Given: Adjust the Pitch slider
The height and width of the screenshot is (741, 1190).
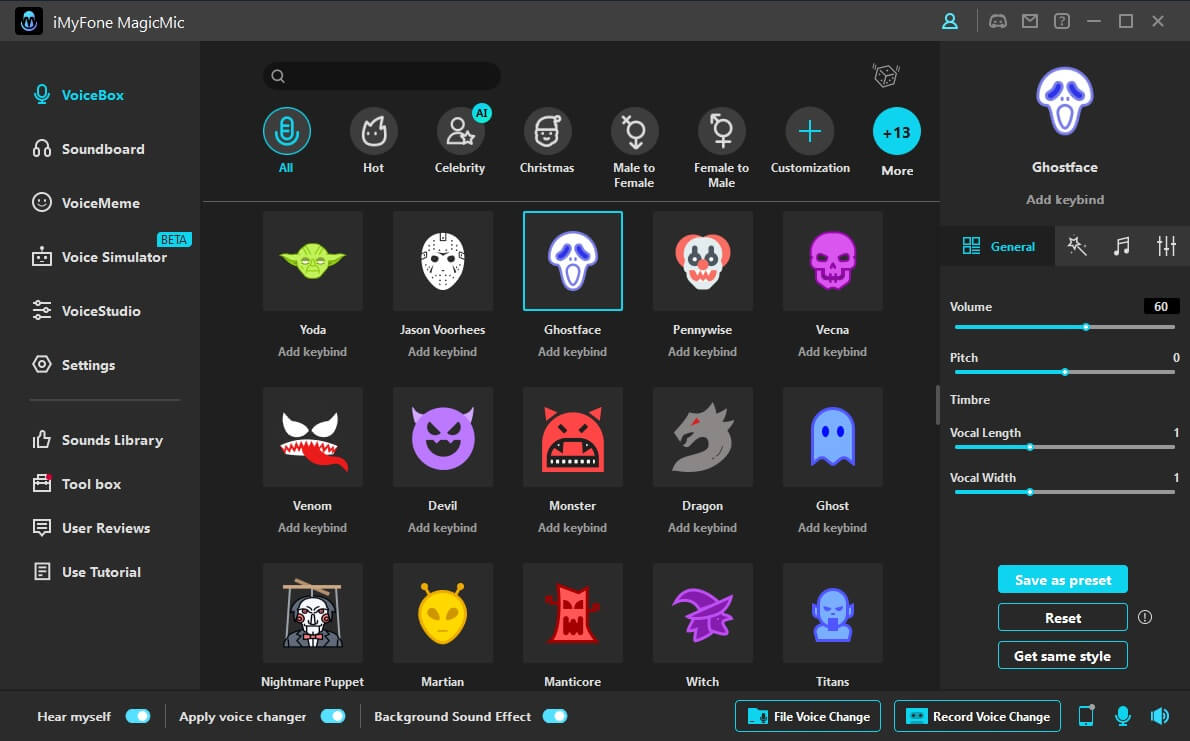Looking at the screenshot, I should [1065, 372].
